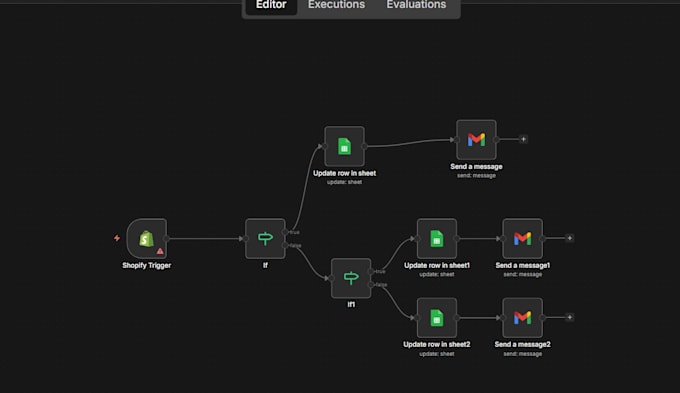The width and height of the screenshot is (680, 393).
Task: Switch to the Executions tab
Action: coord(337,5)
